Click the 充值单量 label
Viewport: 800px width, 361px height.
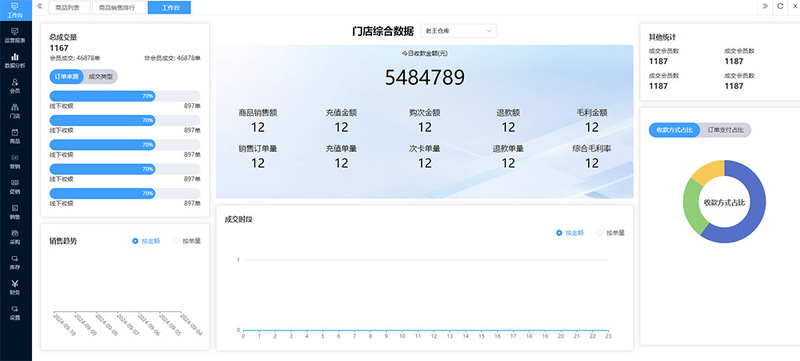click(341, 149)
